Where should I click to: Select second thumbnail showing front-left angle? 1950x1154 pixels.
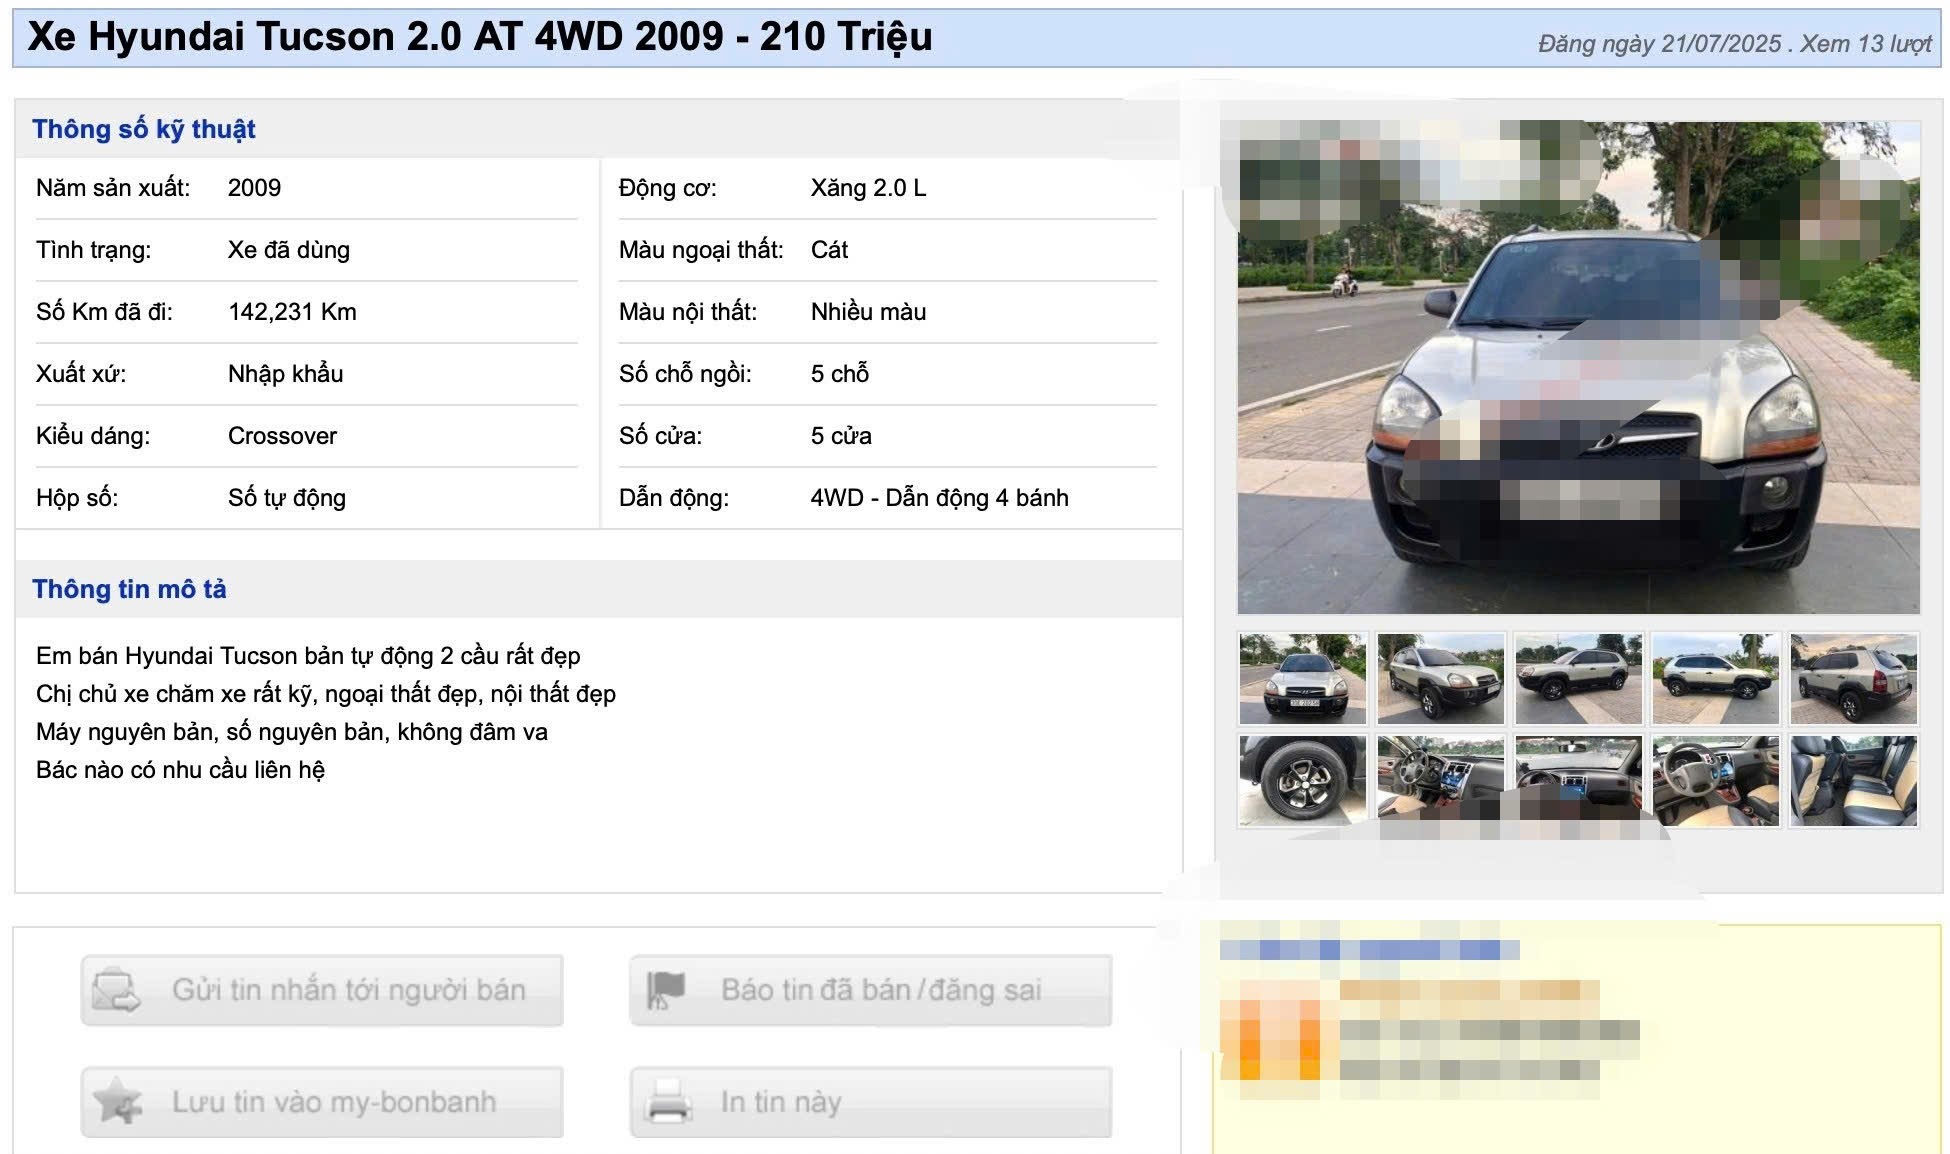(1440, 679)
